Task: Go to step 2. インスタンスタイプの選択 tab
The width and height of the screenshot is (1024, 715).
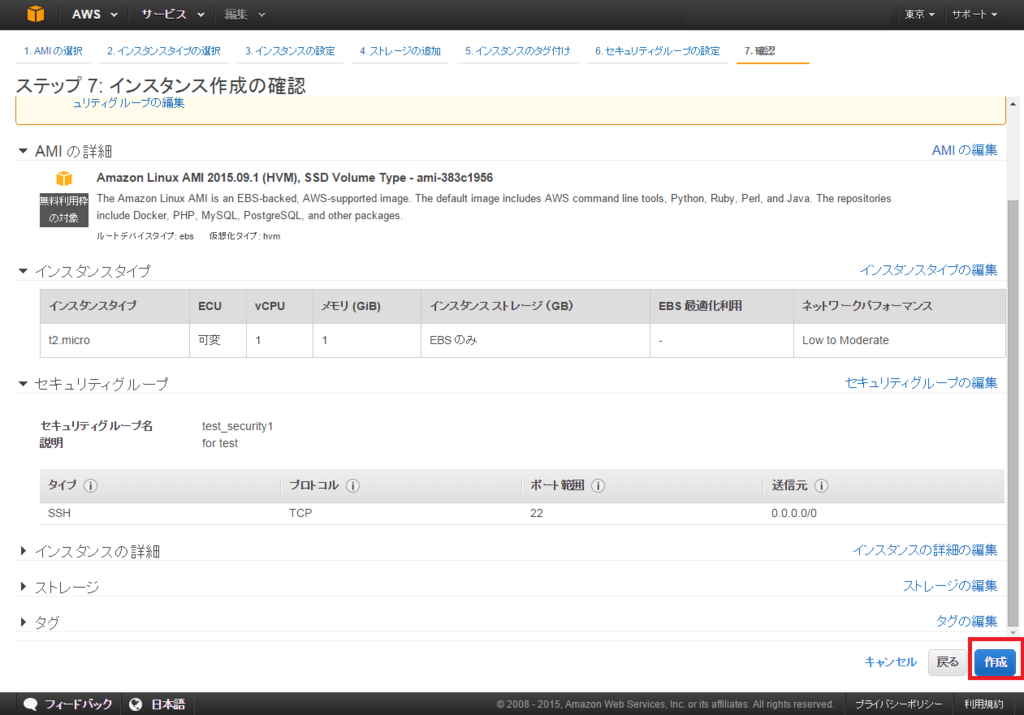Action: [163, 51]
